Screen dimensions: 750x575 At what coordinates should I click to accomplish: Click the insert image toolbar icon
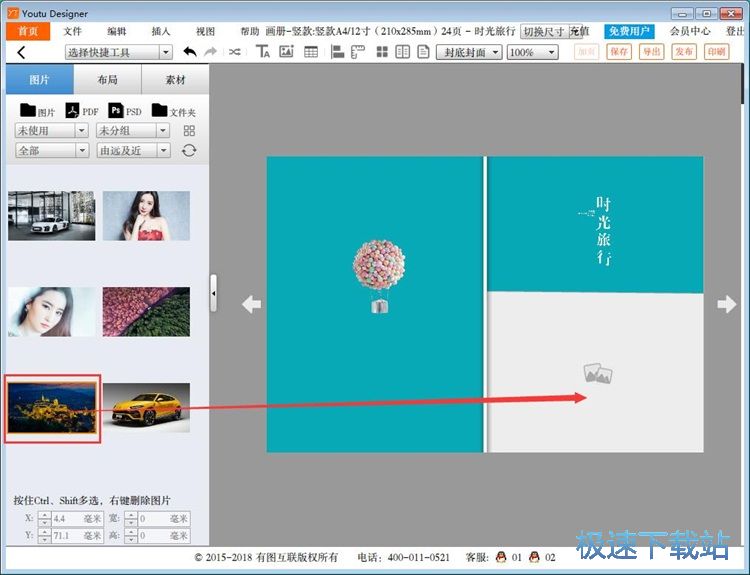[x=287, y=52]
